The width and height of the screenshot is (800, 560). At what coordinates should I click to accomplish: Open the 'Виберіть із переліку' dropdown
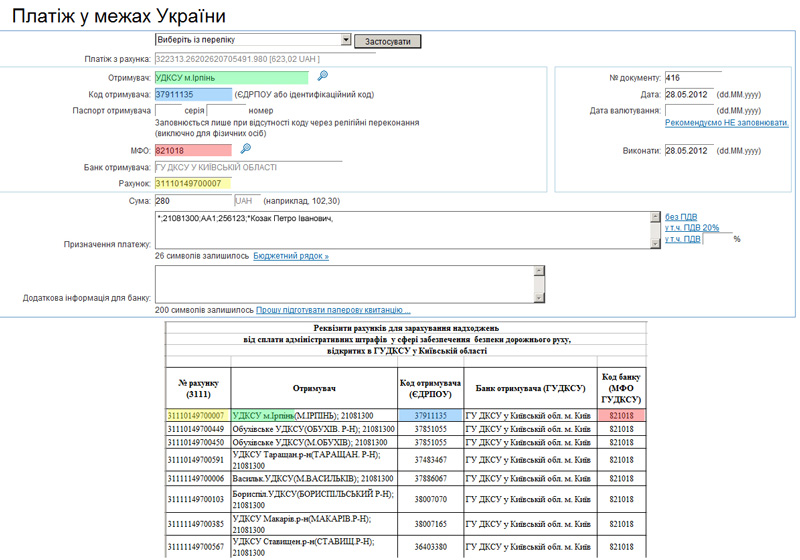pyautogui.click(x=253, y=40)
